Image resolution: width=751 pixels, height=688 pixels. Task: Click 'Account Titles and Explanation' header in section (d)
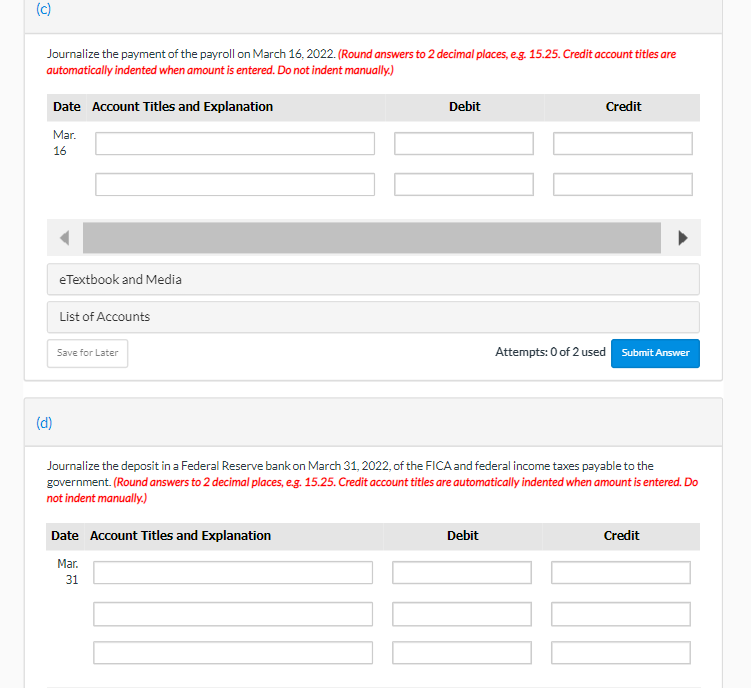pos(181,536)
